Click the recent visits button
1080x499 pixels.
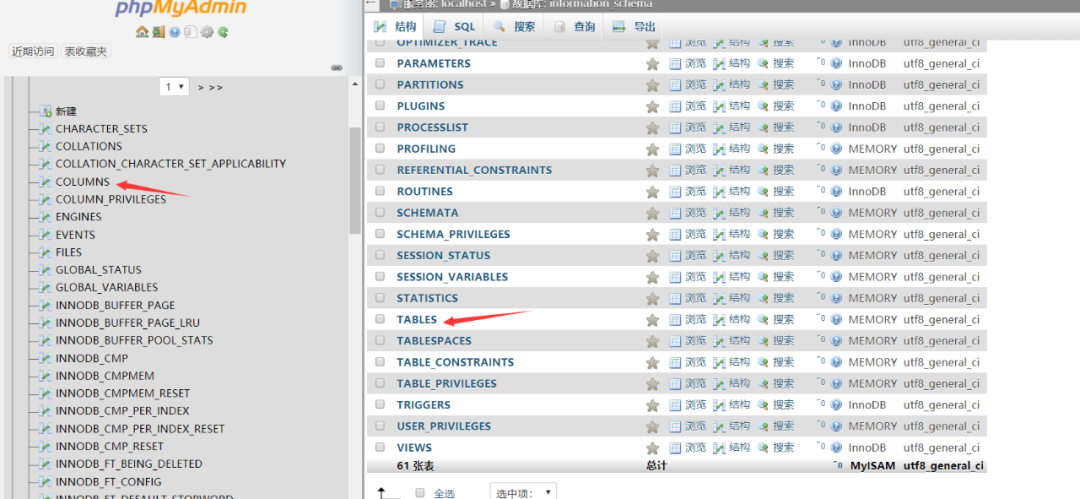(x=33, y=51)
